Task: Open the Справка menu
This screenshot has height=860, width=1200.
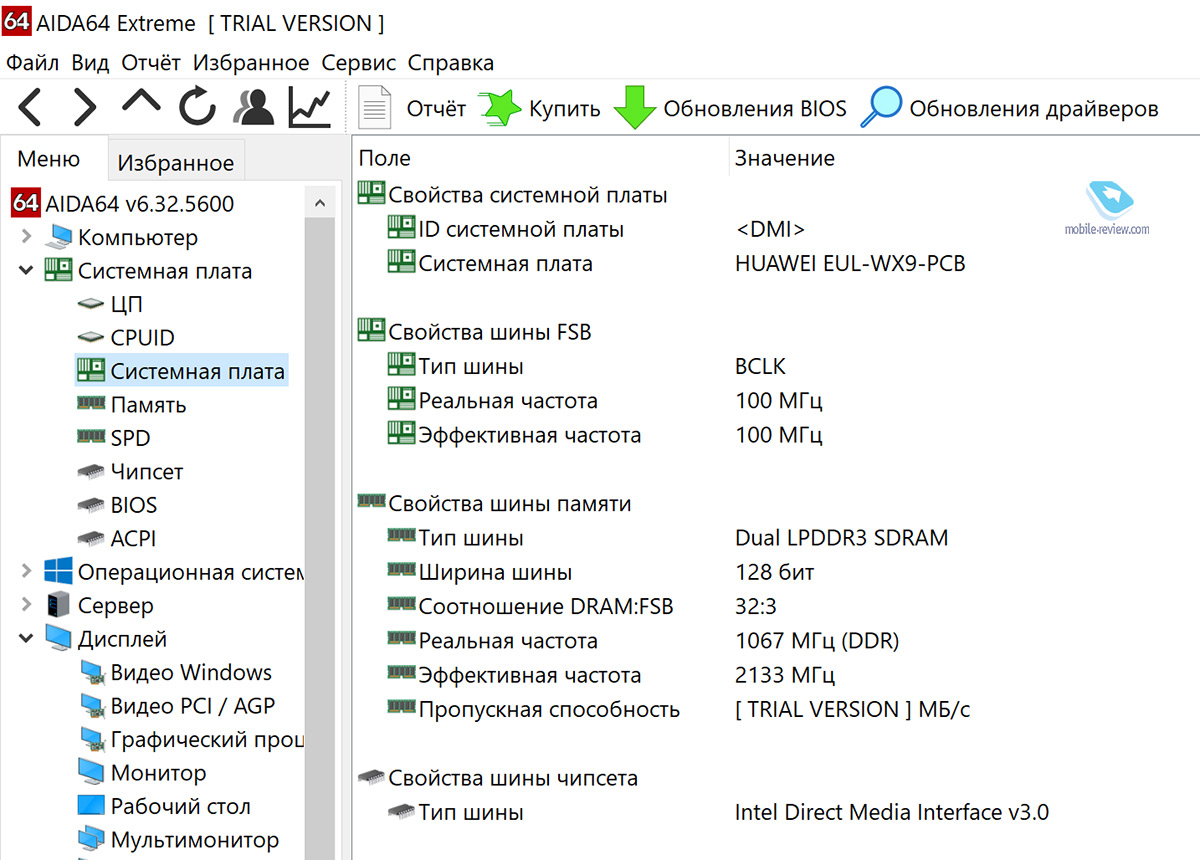Action: 451,63
